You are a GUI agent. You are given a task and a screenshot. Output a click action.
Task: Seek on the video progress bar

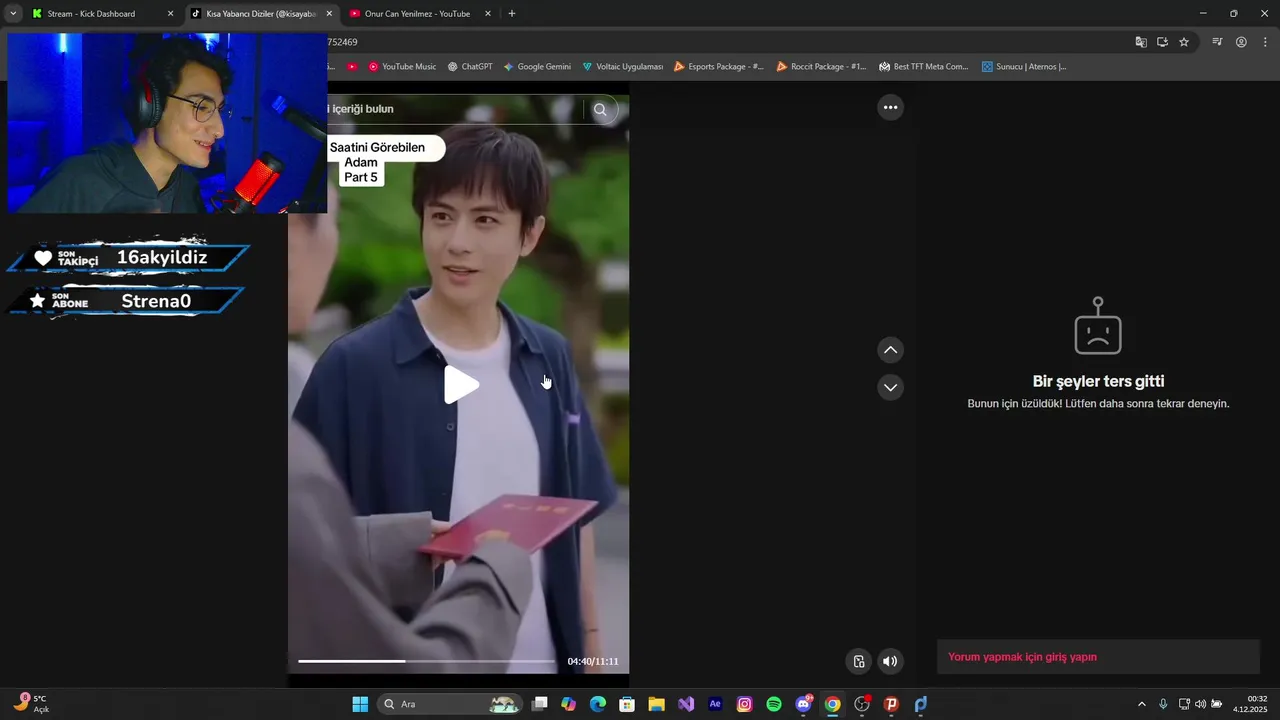(426, 661)
